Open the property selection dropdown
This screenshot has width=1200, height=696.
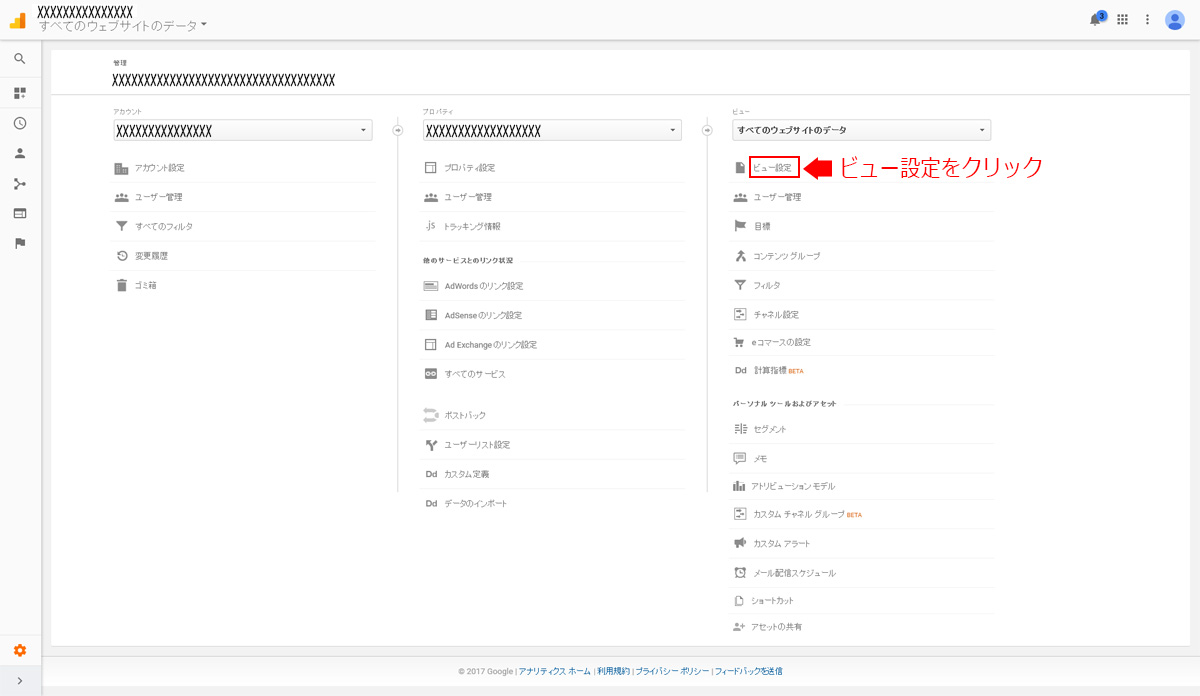tap(552, 131)
